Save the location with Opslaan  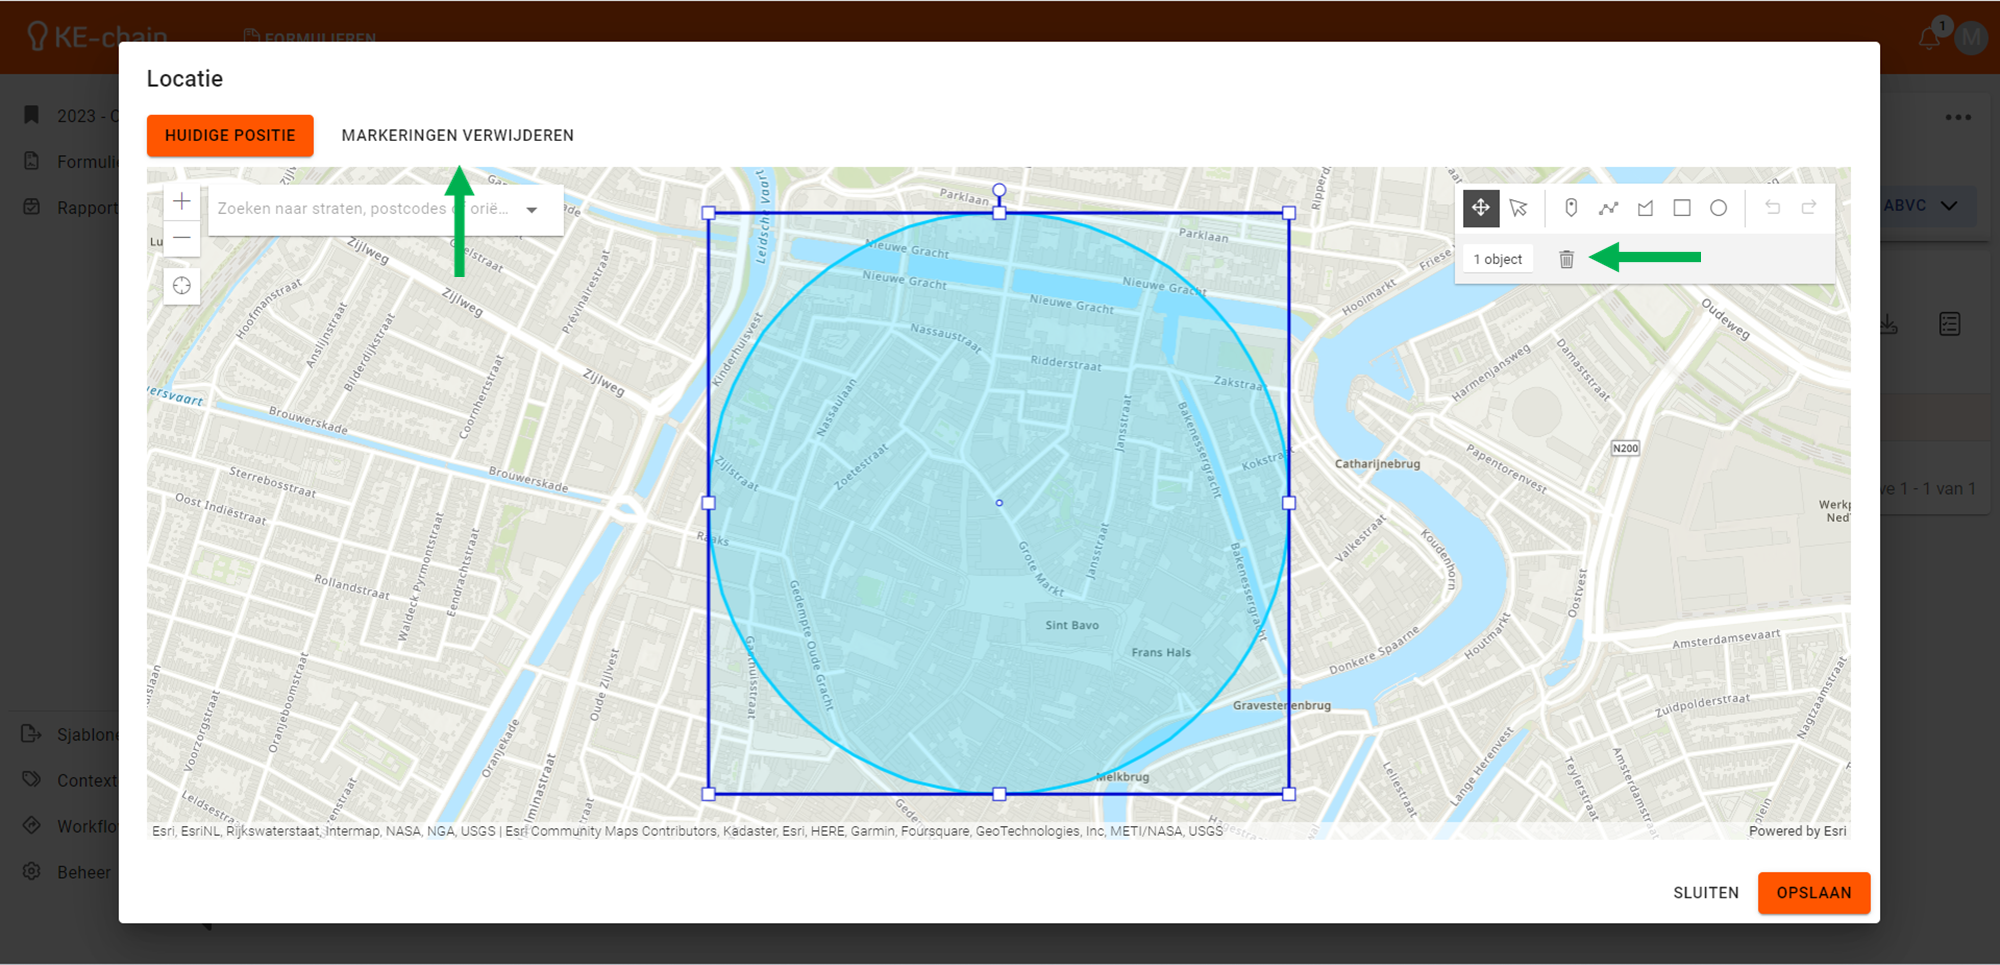1813,893
